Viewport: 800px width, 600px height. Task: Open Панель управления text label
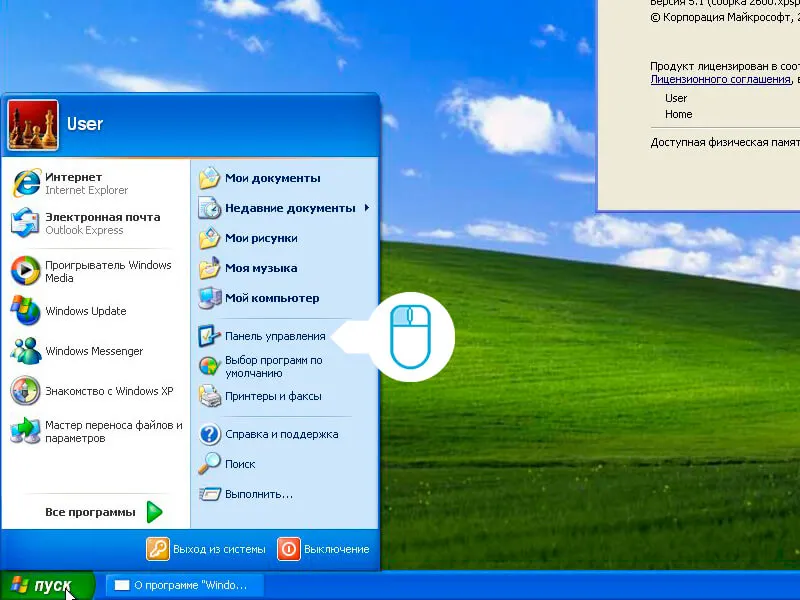tap(276, 336)
